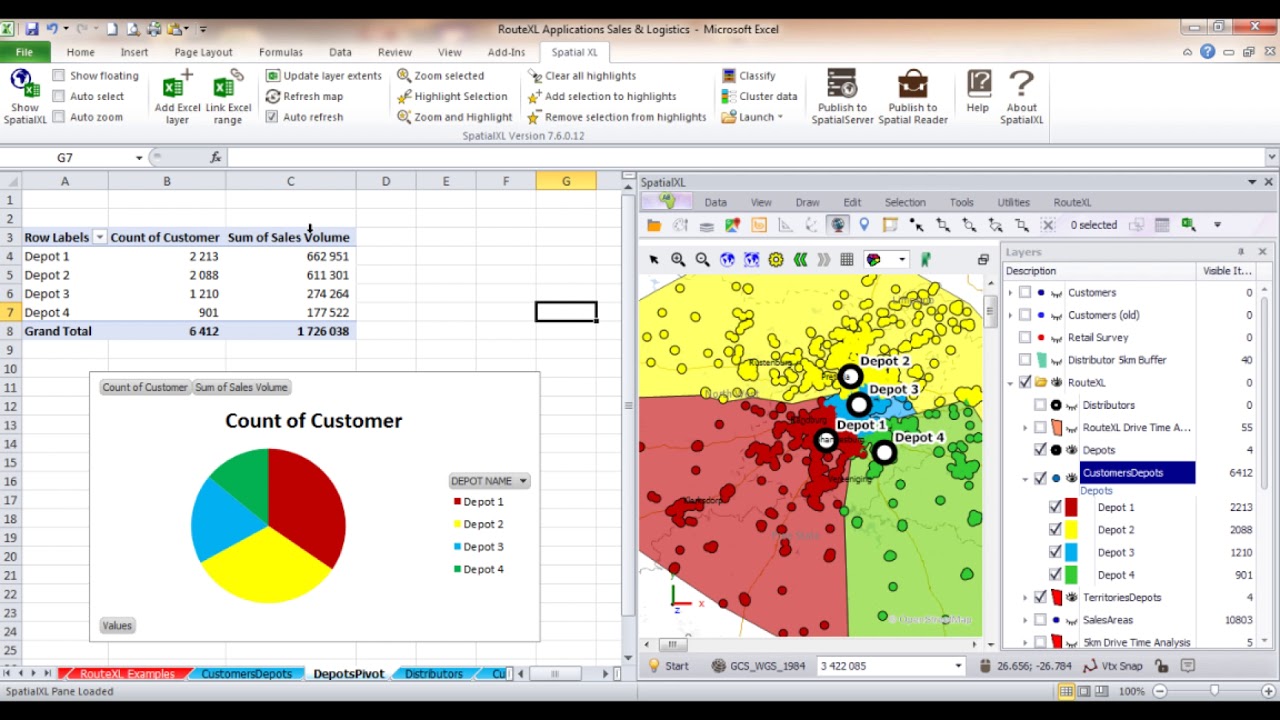Click Sum of Sales Volume chart field button
The width and height of the screenshot is (1280, 720).
click(241, 387)
